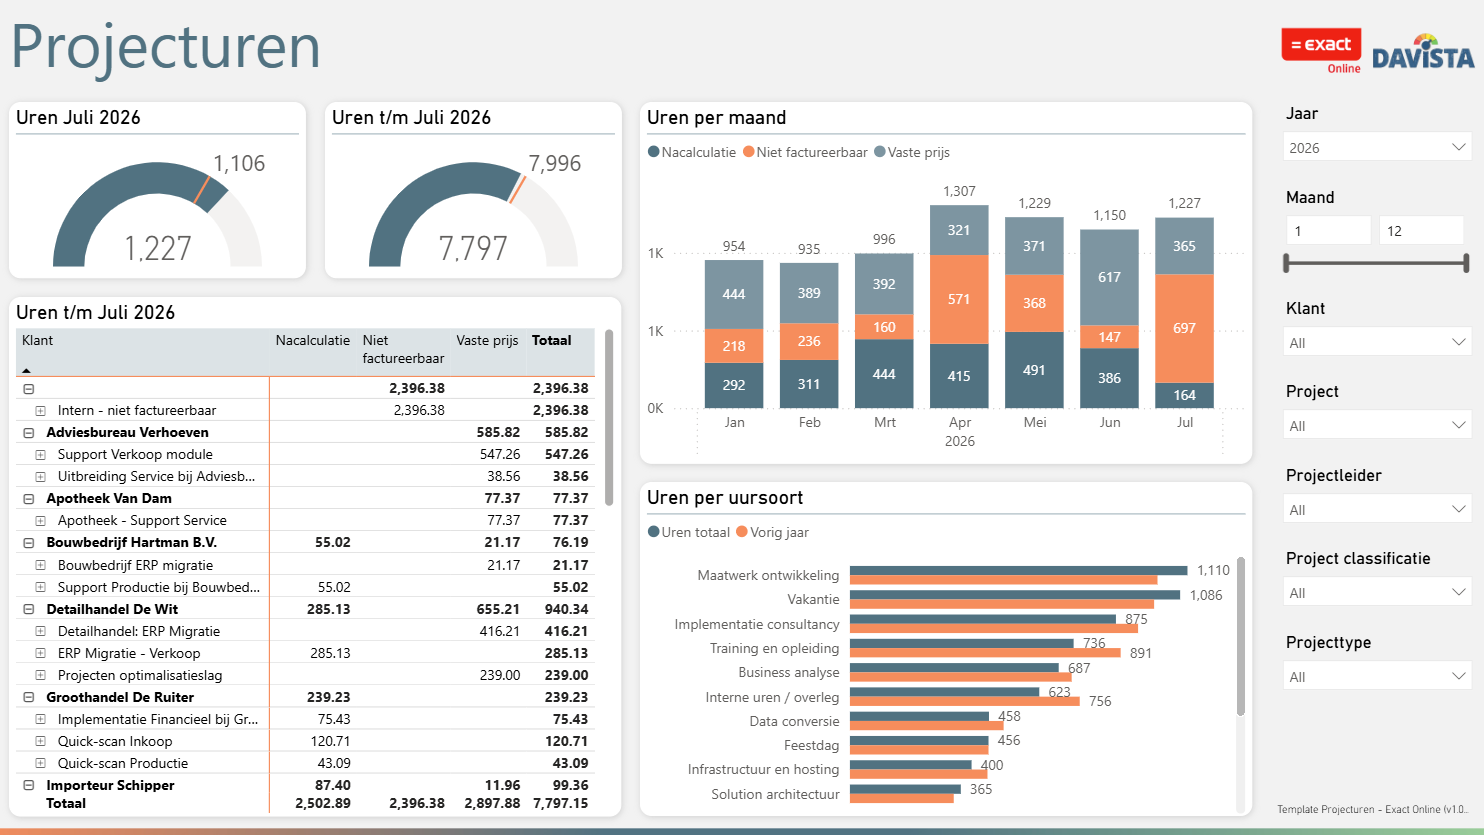Open the Projectleider filter dropdown

[x=1377, y=509]
